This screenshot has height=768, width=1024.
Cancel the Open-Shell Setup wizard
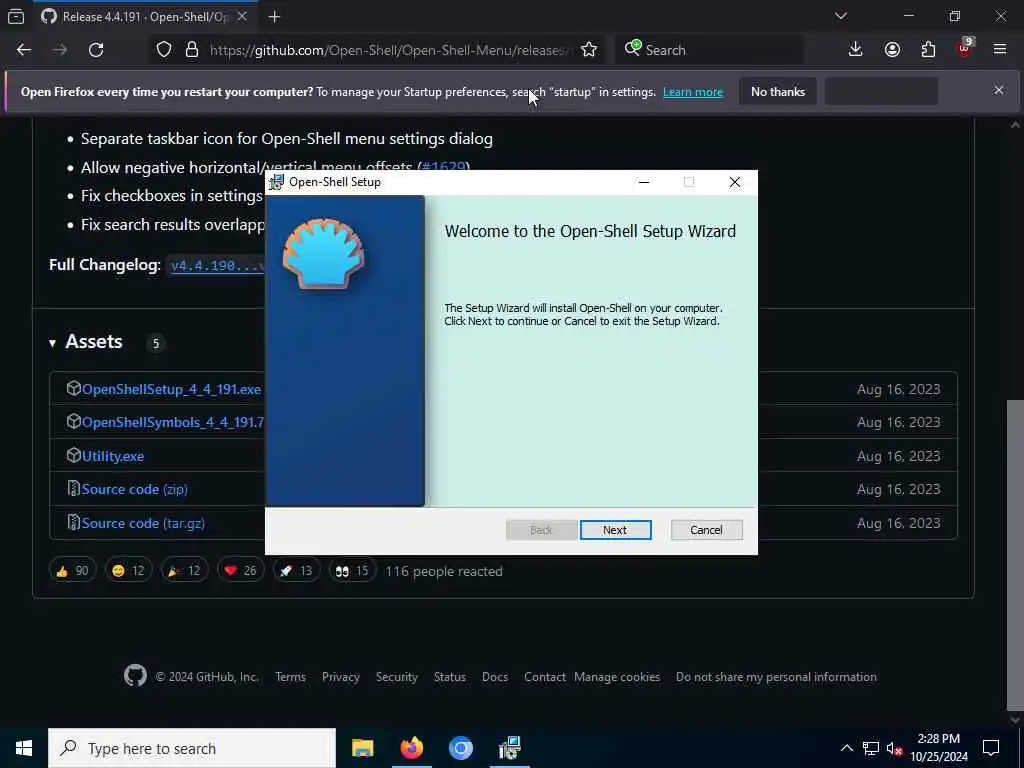tap(706, 530)
